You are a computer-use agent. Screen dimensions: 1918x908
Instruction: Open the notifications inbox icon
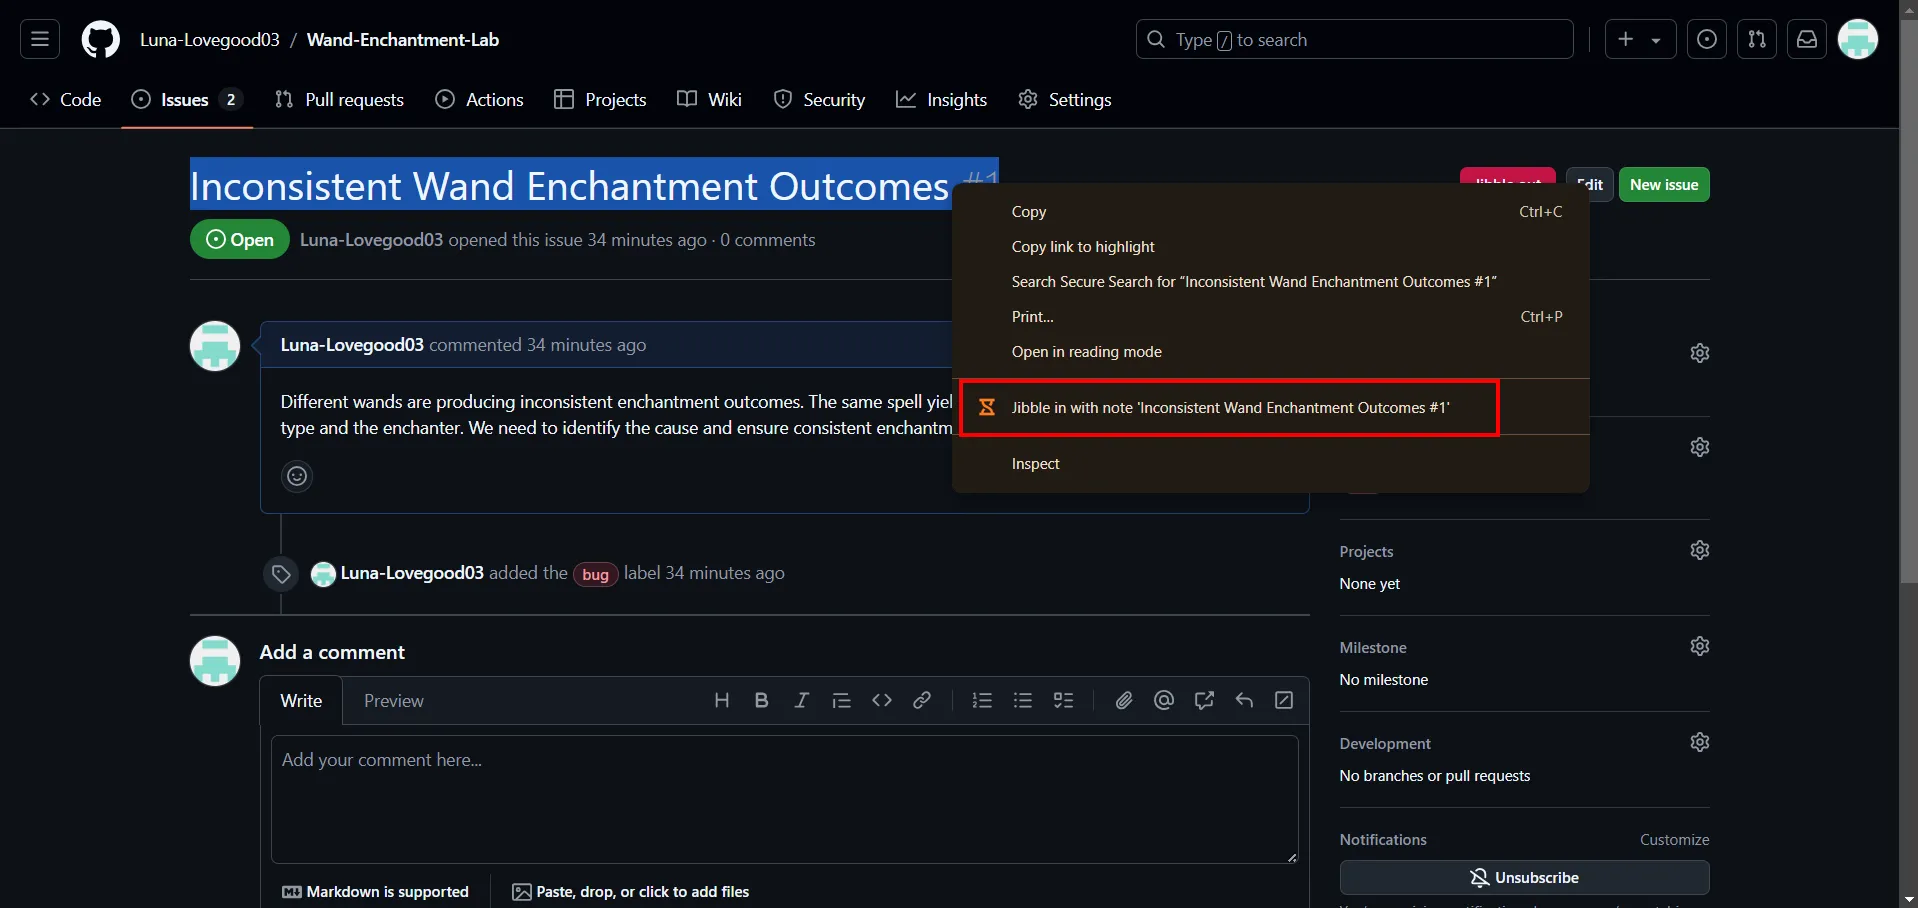click(x=1806, y=40)
